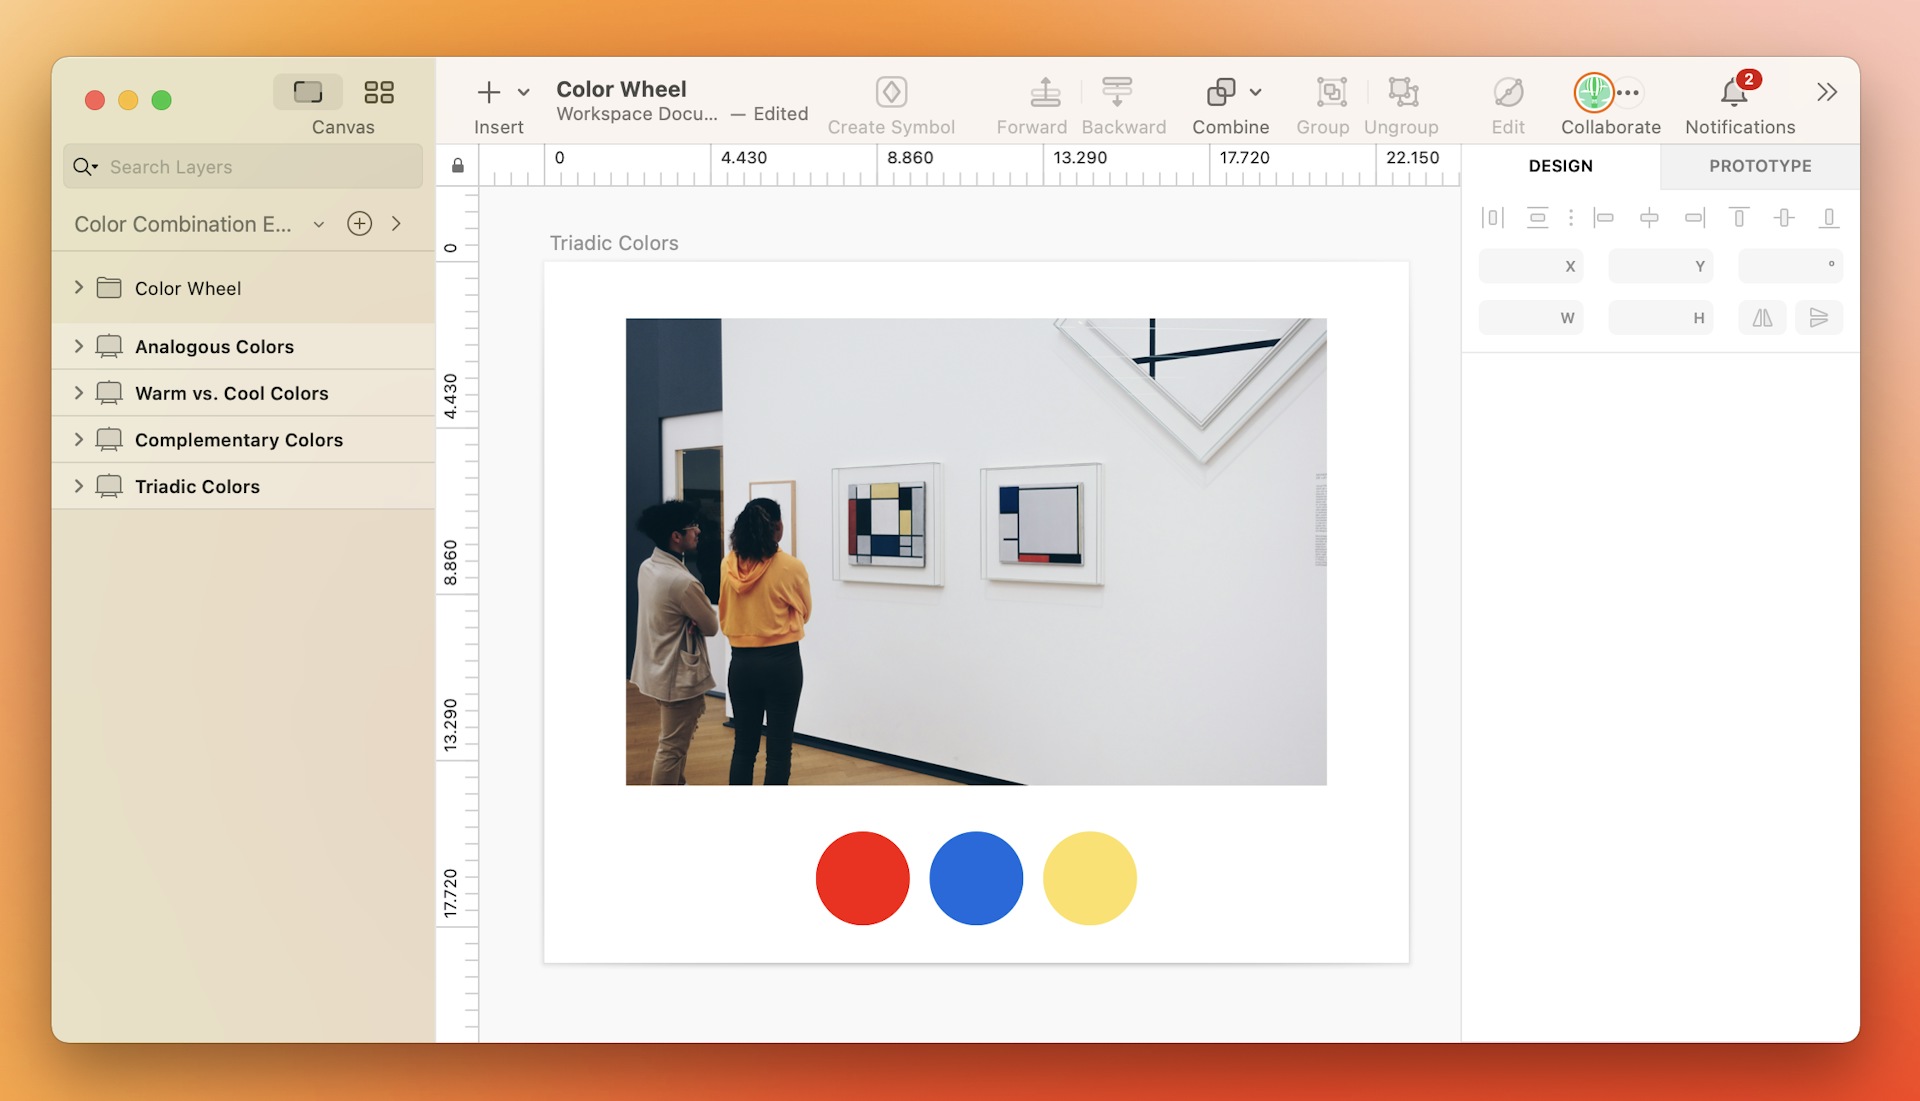The image size is (1920, 1101).
Task: Select the red circle on the canvas
Action: click(862, 877)
